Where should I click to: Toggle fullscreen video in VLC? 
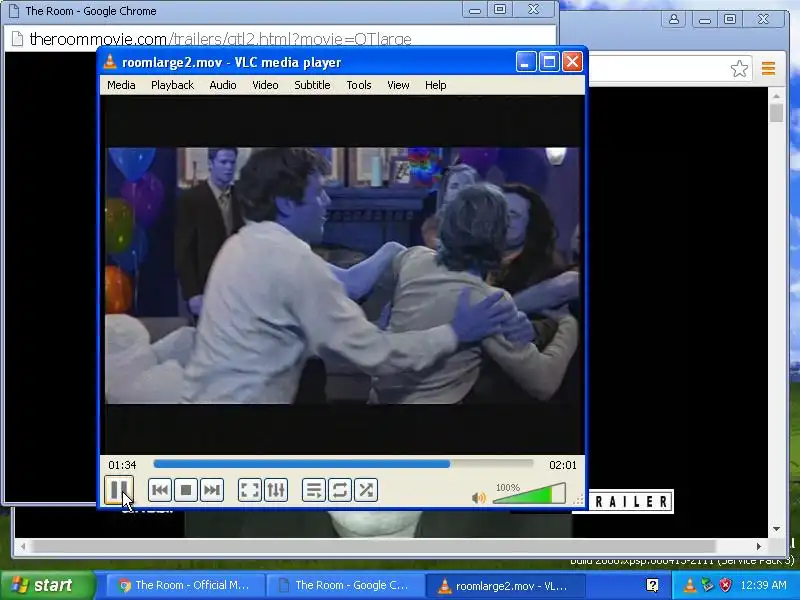tap(250, 490)
